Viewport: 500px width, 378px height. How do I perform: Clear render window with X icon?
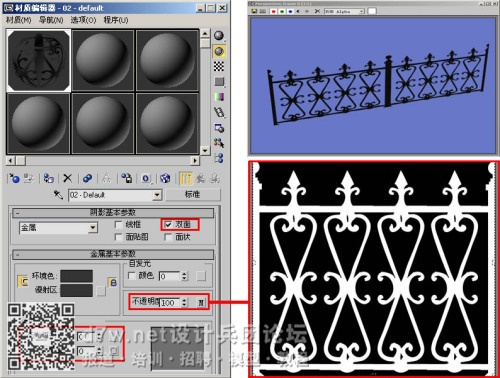pyautogui.click(x=317, y=11)
